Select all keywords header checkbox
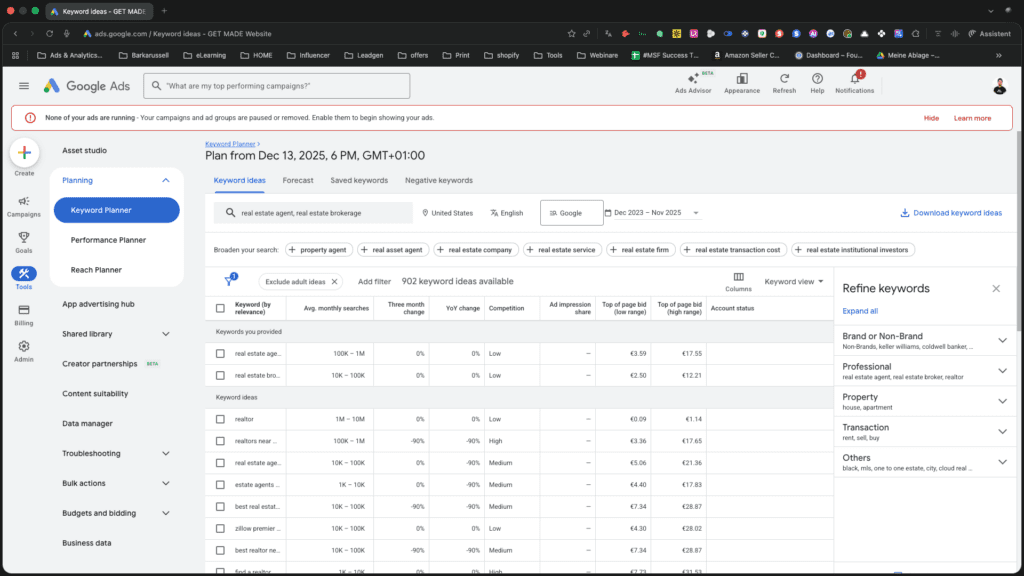The width and height of the screenshot is (1024, 576). coord(220,308)
